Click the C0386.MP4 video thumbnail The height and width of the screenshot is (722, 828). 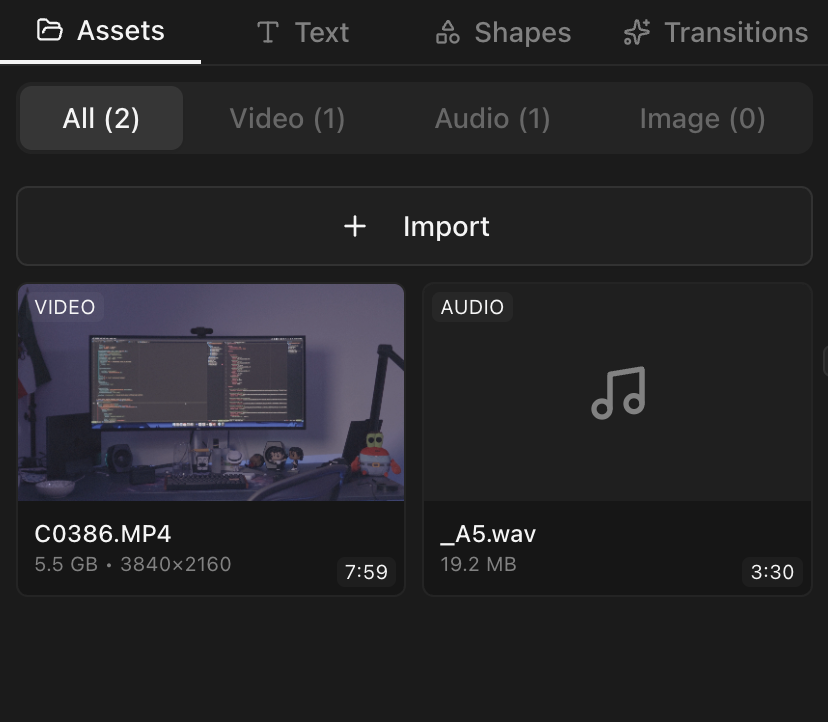coord(211,393)
